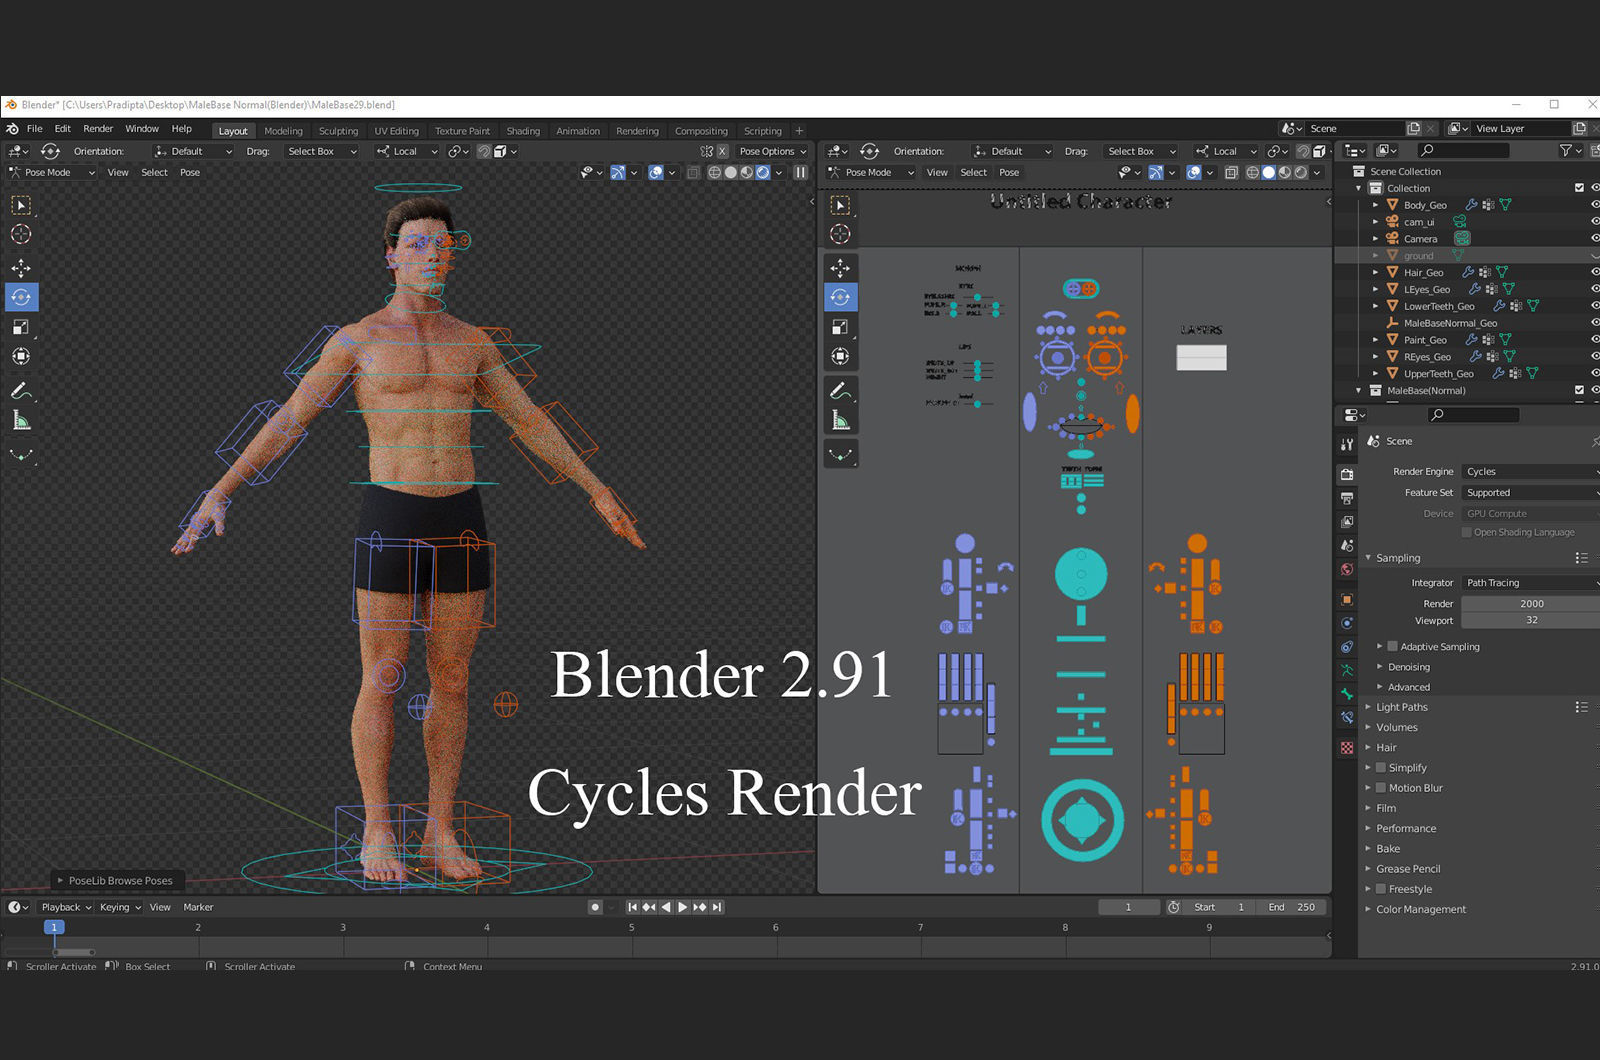
Task: Expand the Color Management panel
Action: pos(1420,909)
